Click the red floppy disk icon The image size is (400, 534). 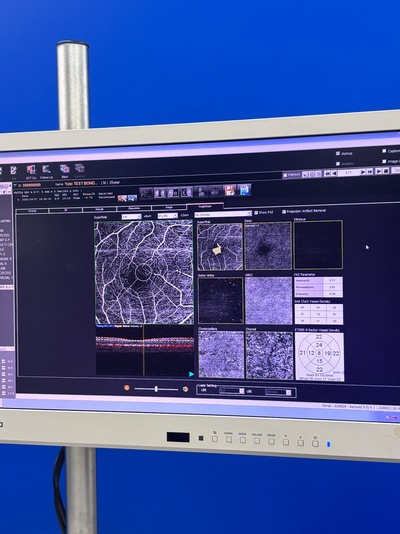pos(229,190)
